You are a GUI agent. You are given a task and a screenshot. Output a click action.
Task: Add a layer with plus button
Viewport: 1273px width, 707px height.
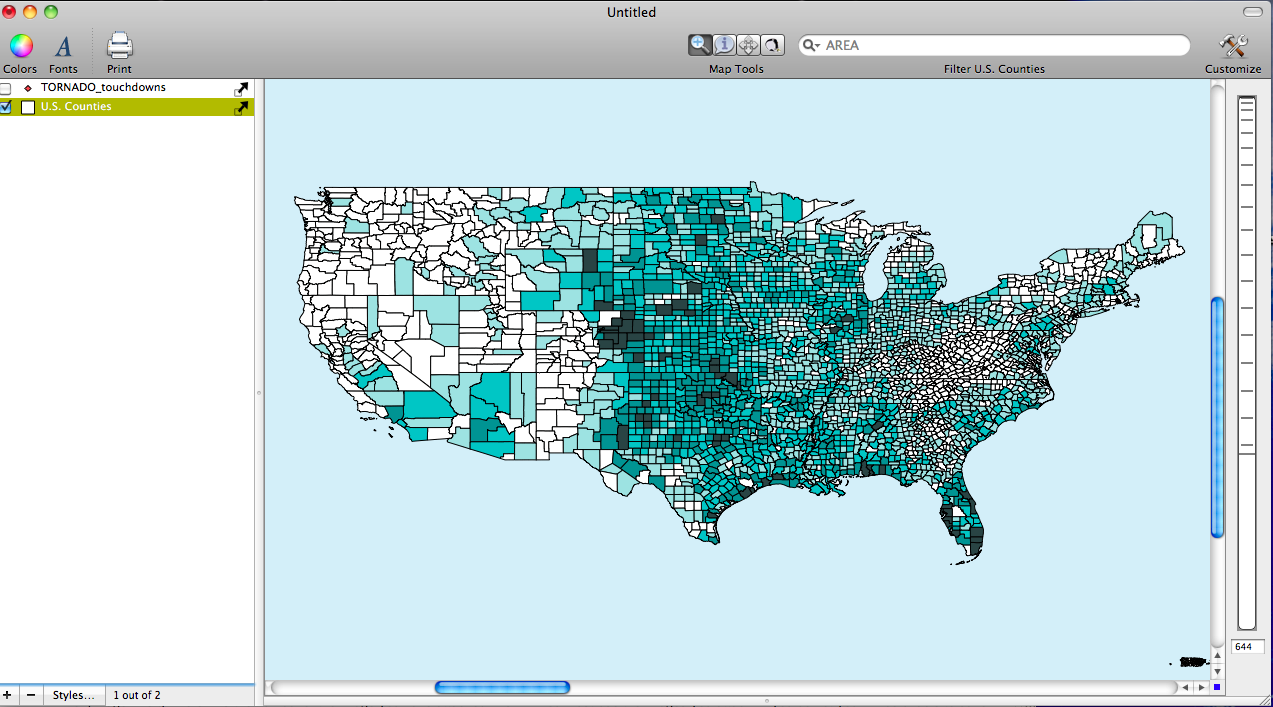(8, 695)
